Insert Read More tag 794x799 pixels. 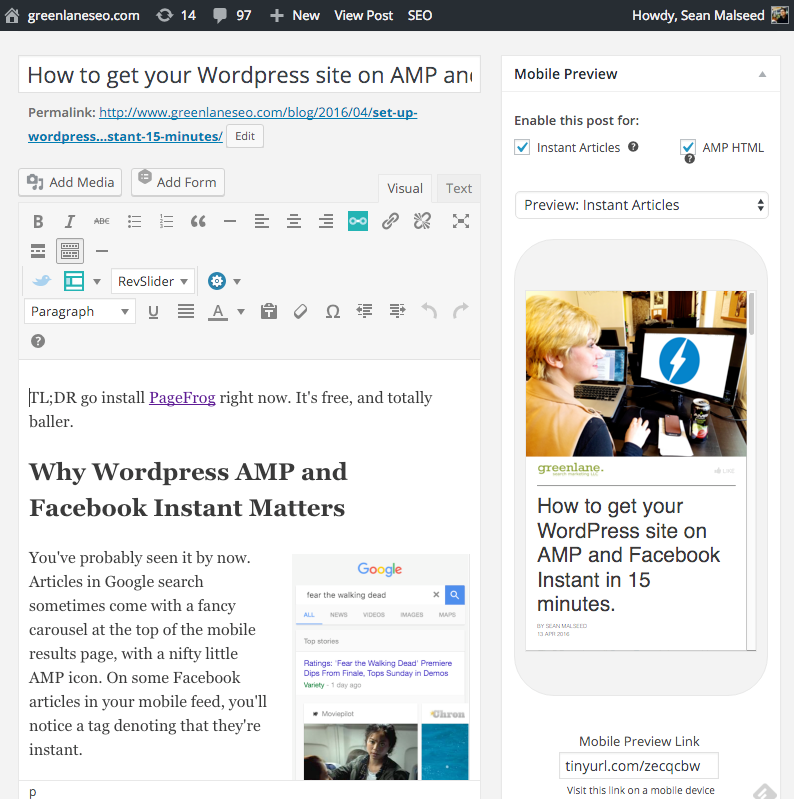[x=38, y=251]
